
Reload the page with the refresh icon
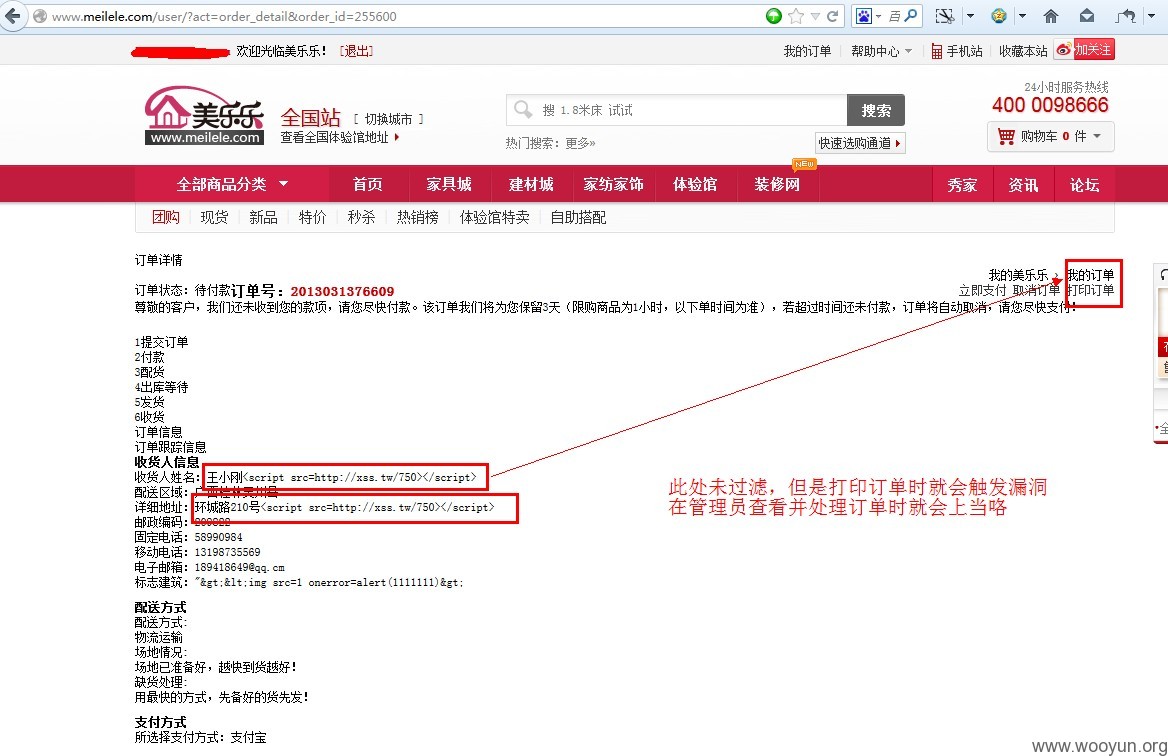pyautogui.click(x=833, y=16)
